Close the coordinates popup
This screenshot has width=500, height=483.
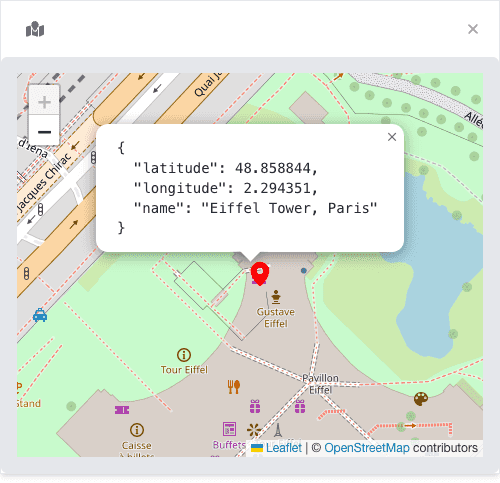point(392,137)
